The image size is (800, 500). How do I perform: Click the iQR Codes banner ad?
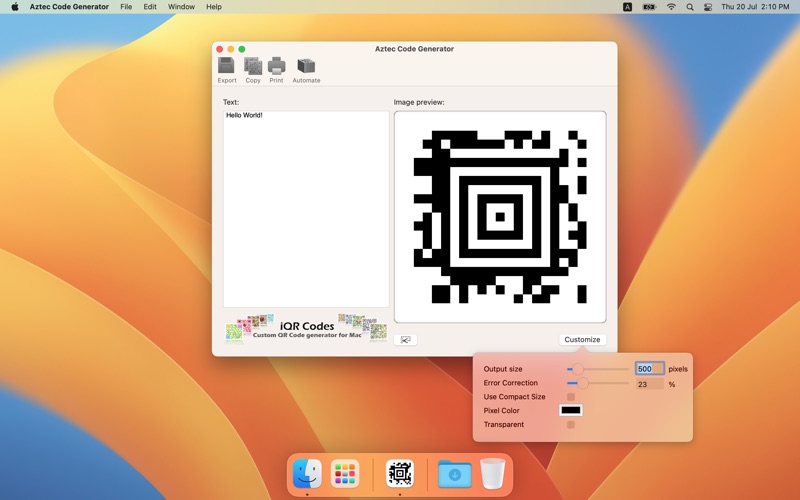coord(306,328)
